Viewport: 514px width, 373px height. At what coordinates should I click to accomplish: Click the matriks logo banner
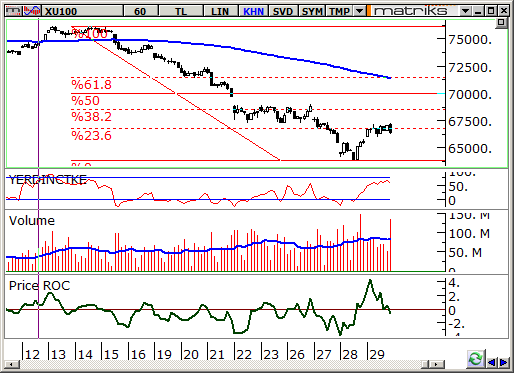[413, 11]
